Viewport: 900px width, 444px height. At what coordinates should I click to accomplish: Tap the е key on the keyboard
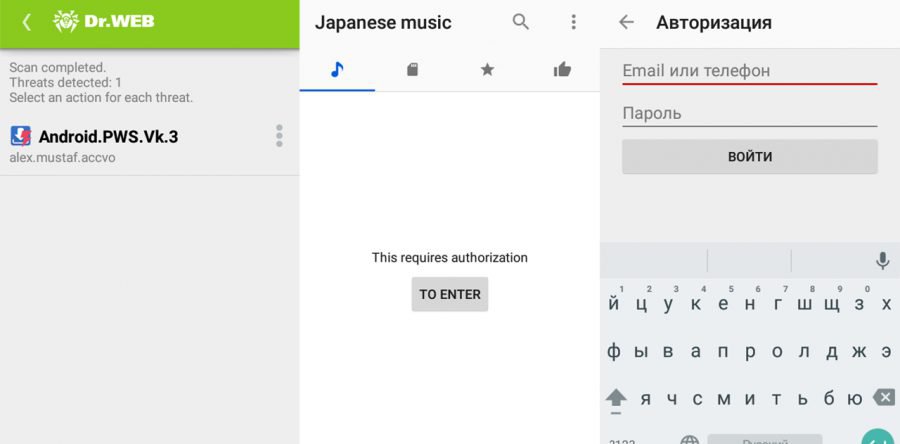(723, 304)
